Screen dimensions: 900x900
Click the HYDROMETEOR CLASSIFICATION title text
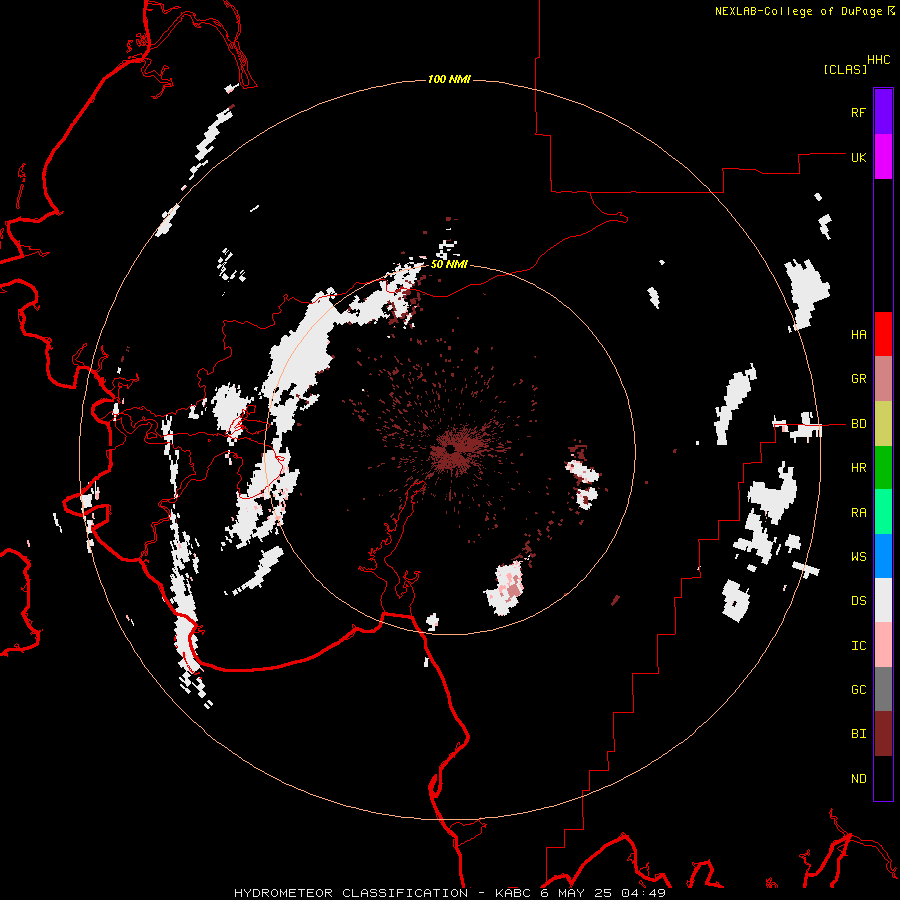pos(351,893)
